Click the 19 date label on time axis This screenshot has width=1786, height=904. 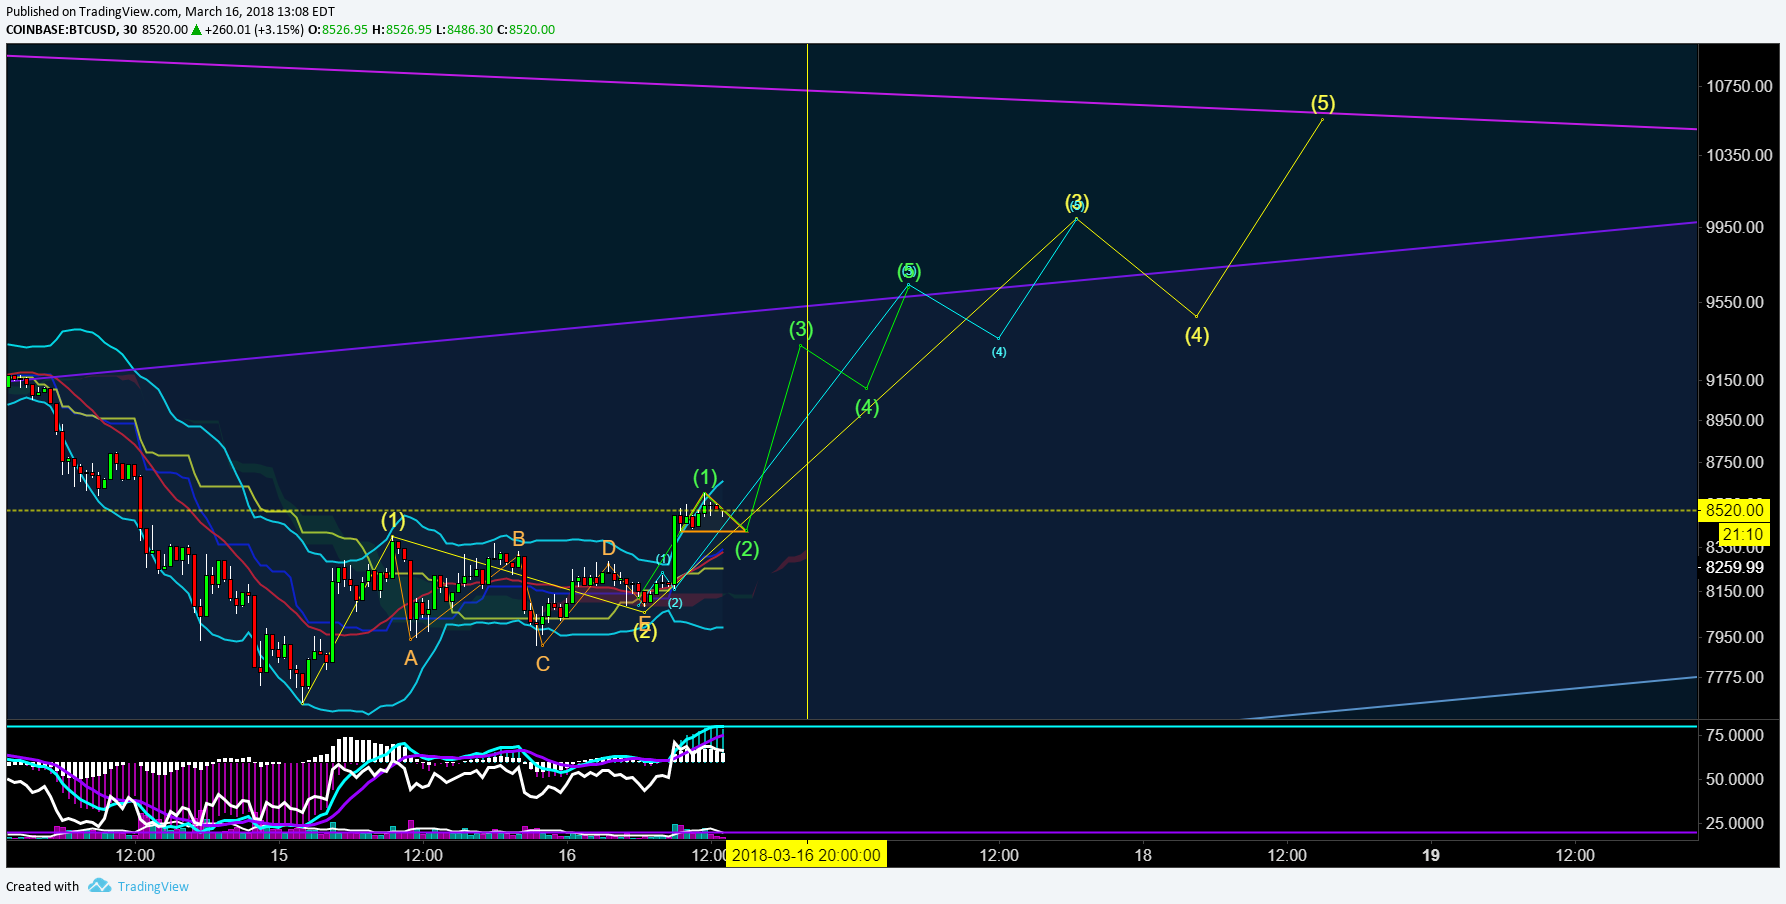click(1431, 855)
